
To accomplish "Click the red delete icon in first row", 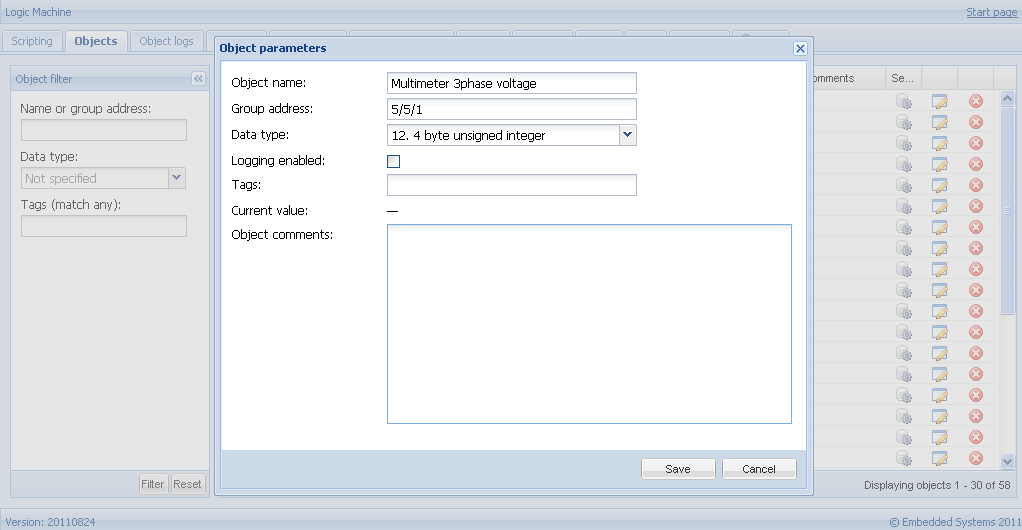I will point(976,101).
